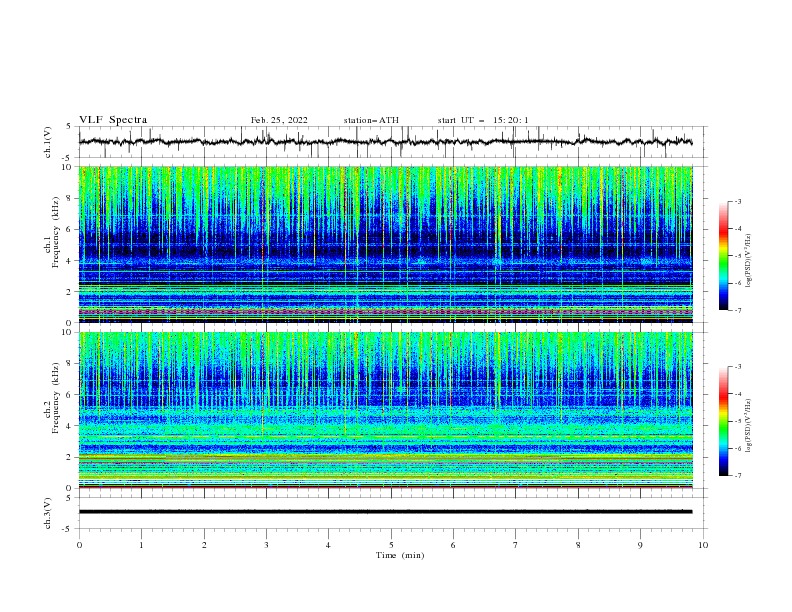The width and height of the screenshot is (792, 612).
Task: Click the "ch.1(V)" axis label
Action: point(48,142)
